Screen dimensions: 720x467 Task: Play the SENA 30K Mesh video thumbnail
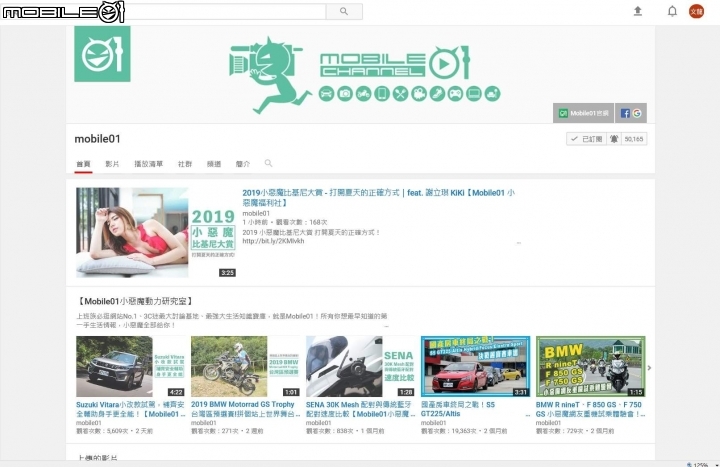[360, 366]
